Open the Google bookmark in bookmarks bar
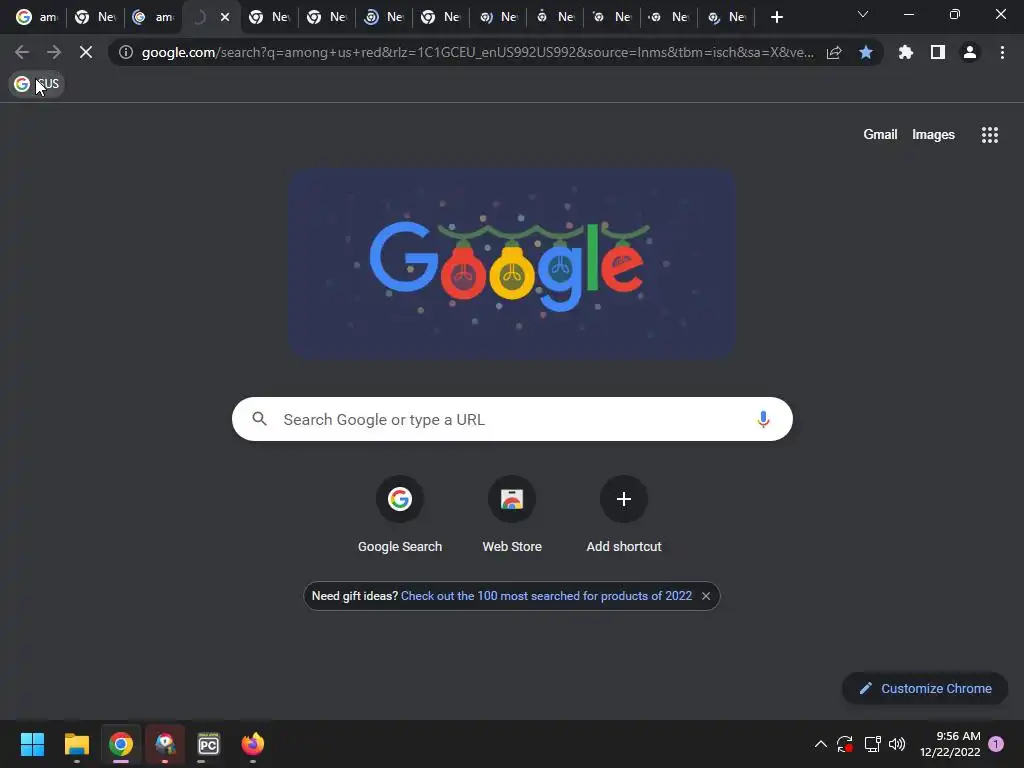Screen dimensions: 1024x768 click(37, 84)
